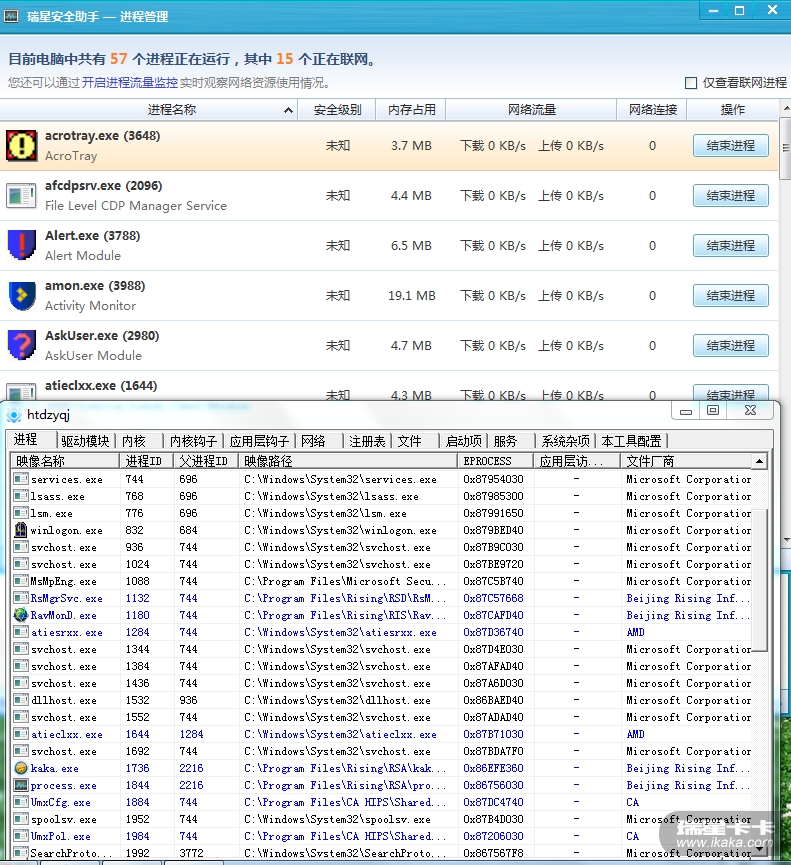Click the AskUser.exe question mark icon

click(x=21, y=346)
